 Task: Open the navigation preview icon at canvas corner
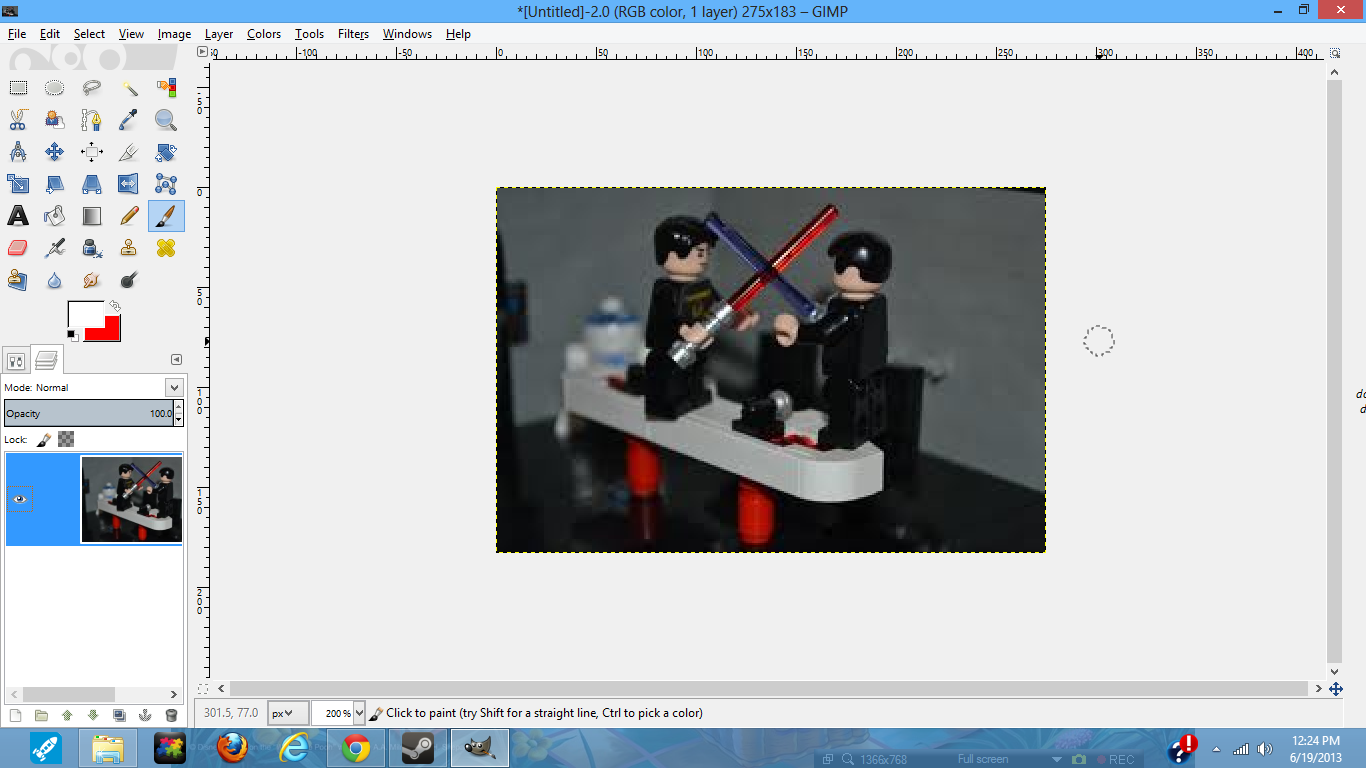1335,689
